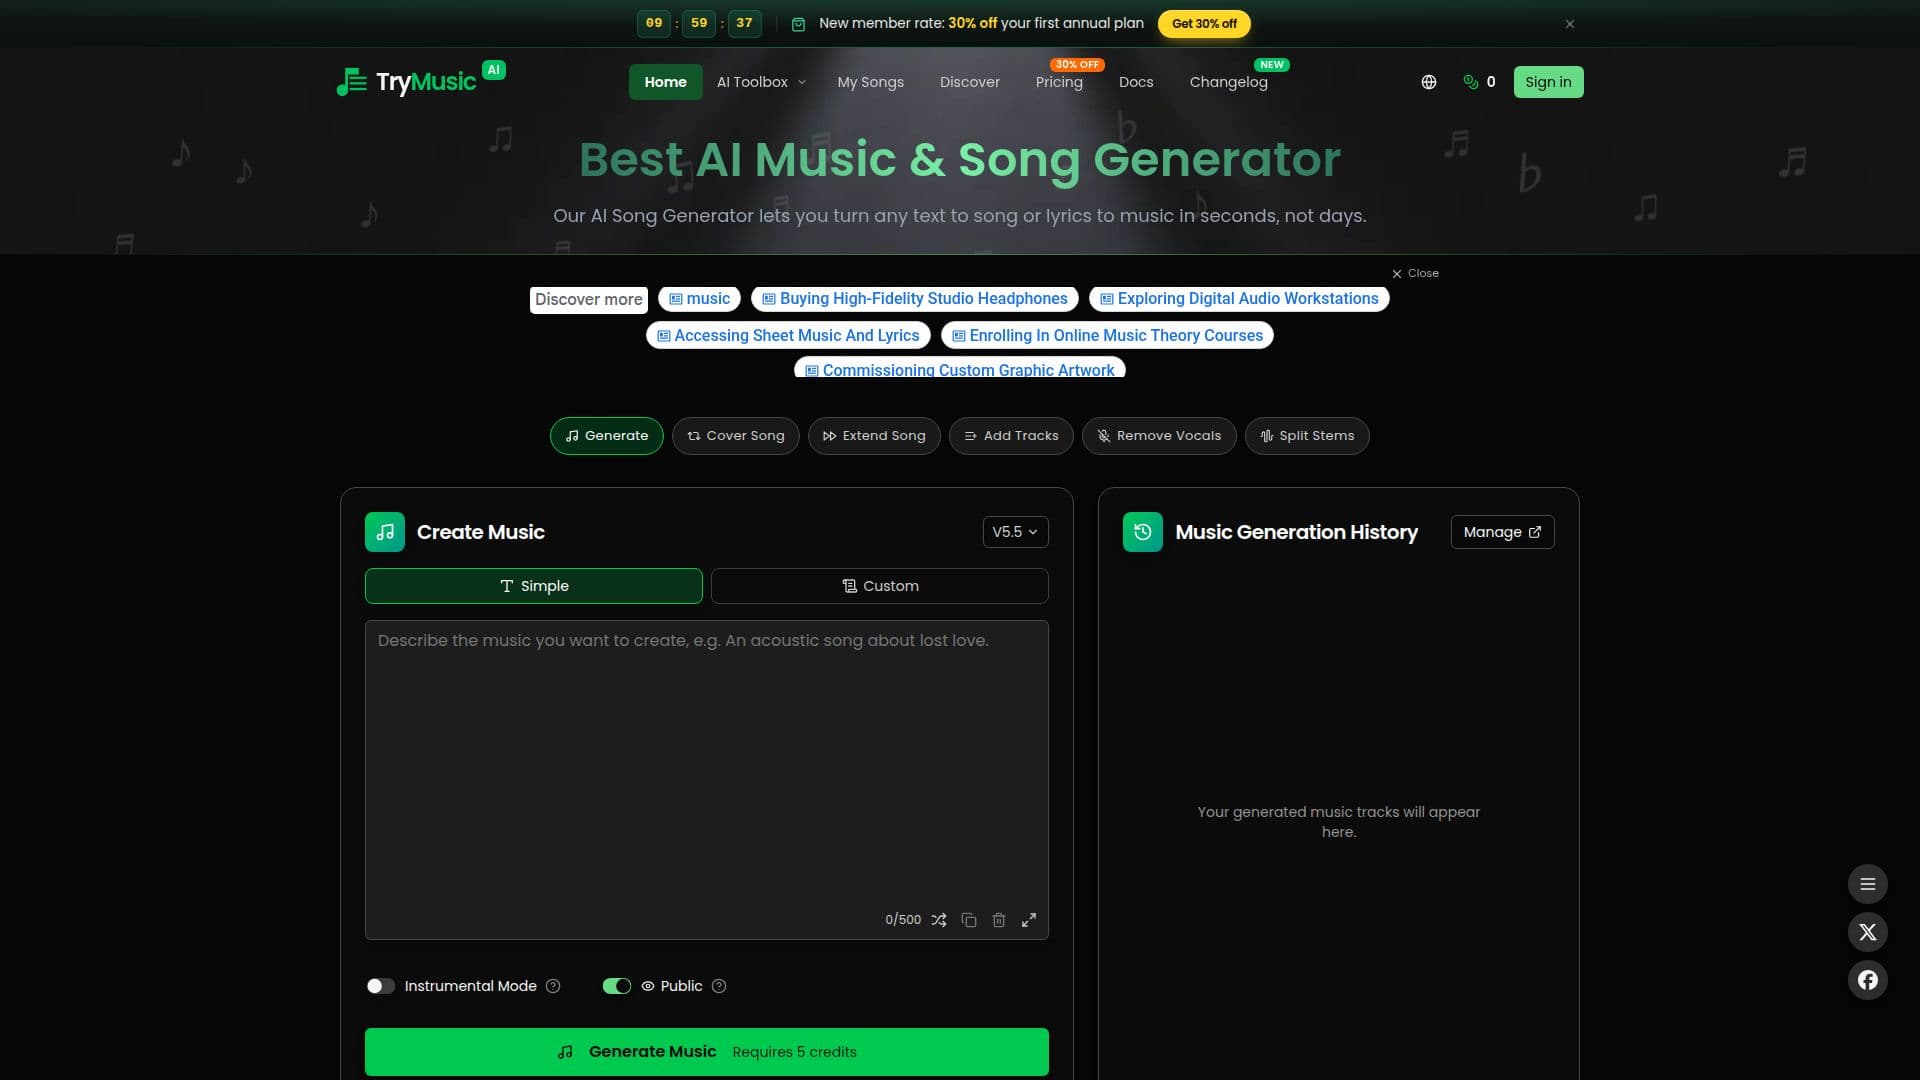This screenshot has height=1080, width=1920.
Task: Open Buying High-Fidelity Studio Headphones link
Action: coord(915,299)
